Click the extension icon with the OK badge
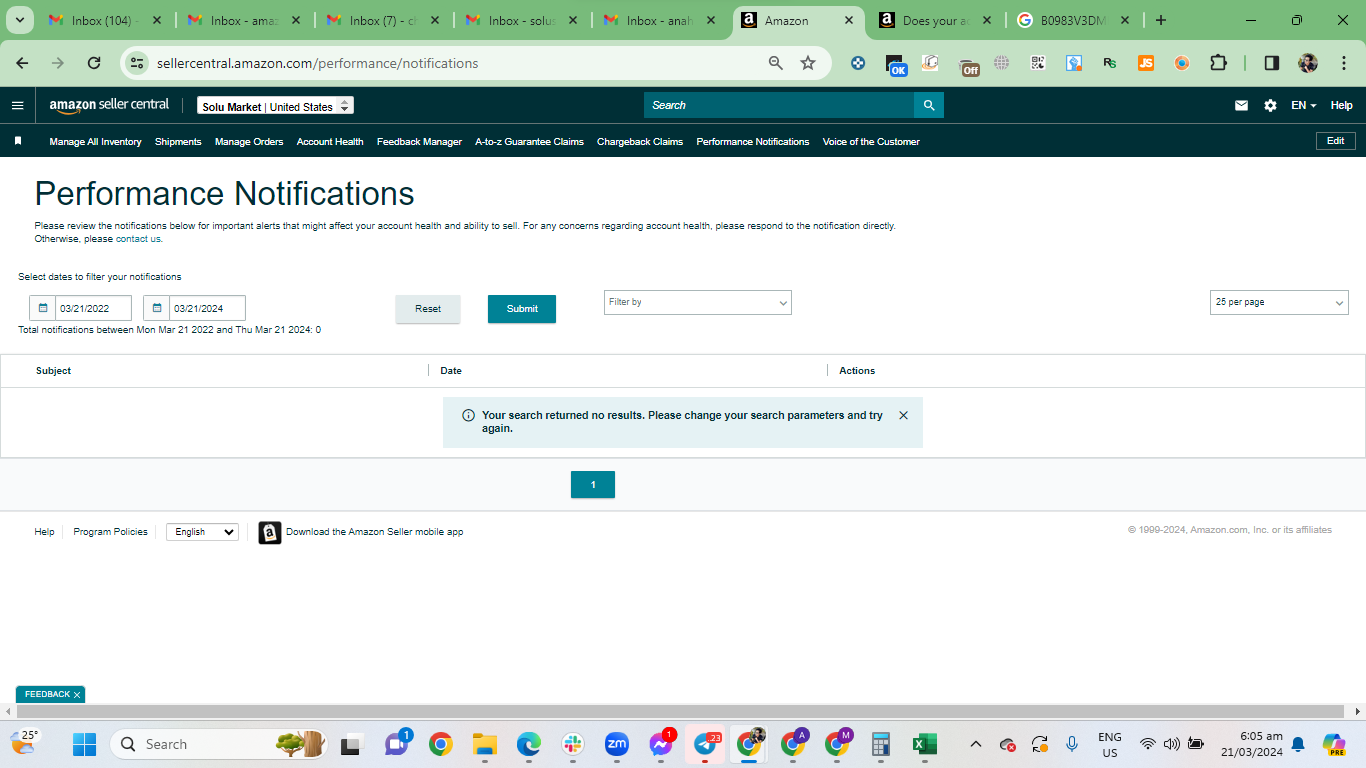 click(x=896, y=64)
